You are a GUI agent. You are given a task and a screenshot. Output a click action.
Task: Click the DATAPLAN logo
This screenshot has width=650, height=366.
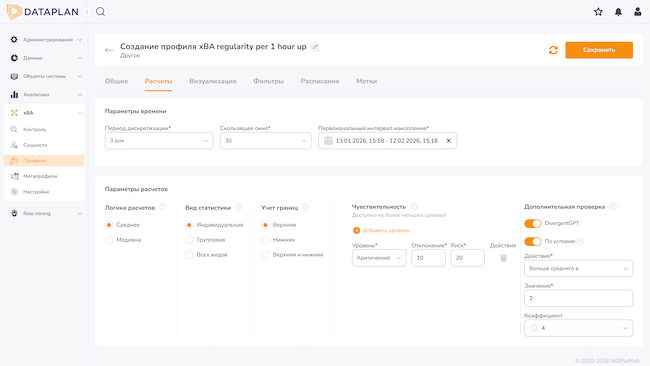[43, 12]
